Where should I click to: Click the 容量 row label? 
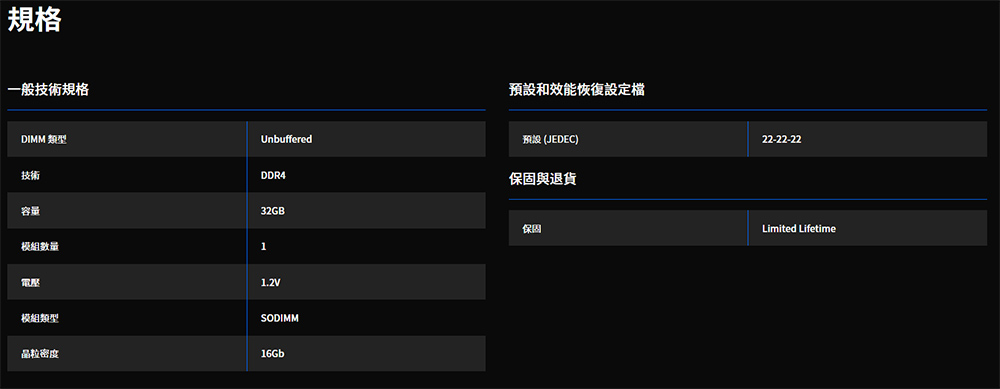[x=31, y=211]
